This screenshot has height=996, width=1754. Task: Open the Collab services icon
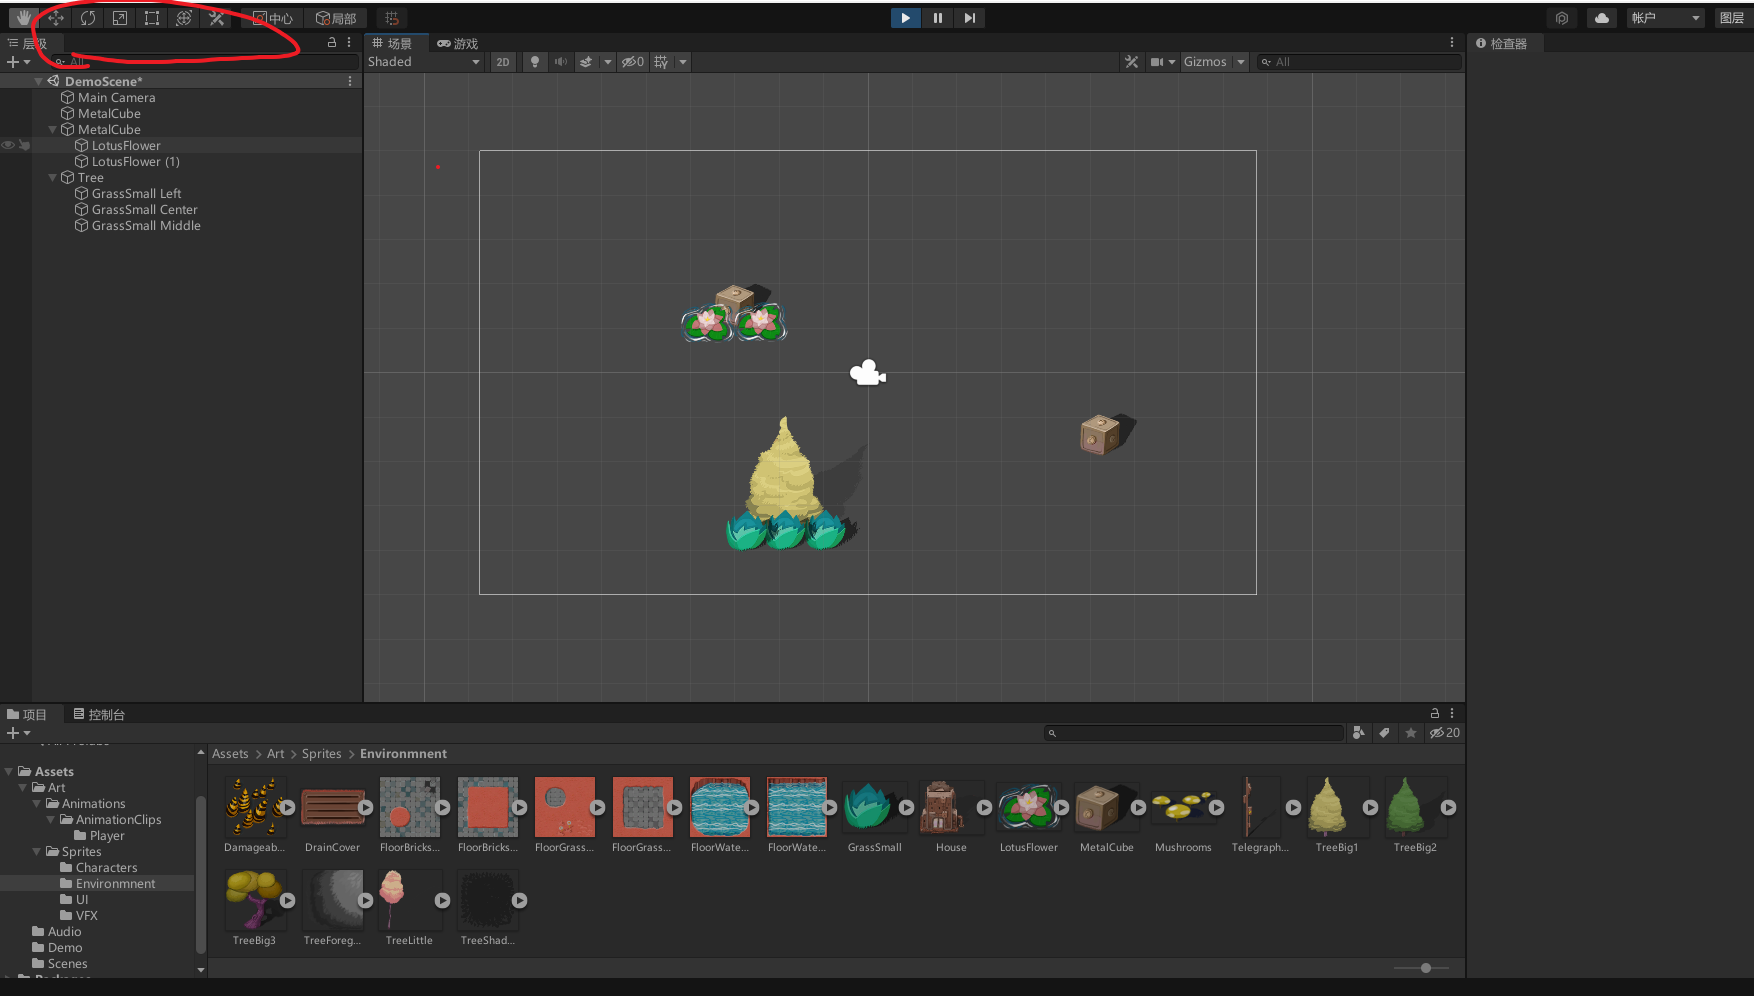click(x=1562, y=18)
